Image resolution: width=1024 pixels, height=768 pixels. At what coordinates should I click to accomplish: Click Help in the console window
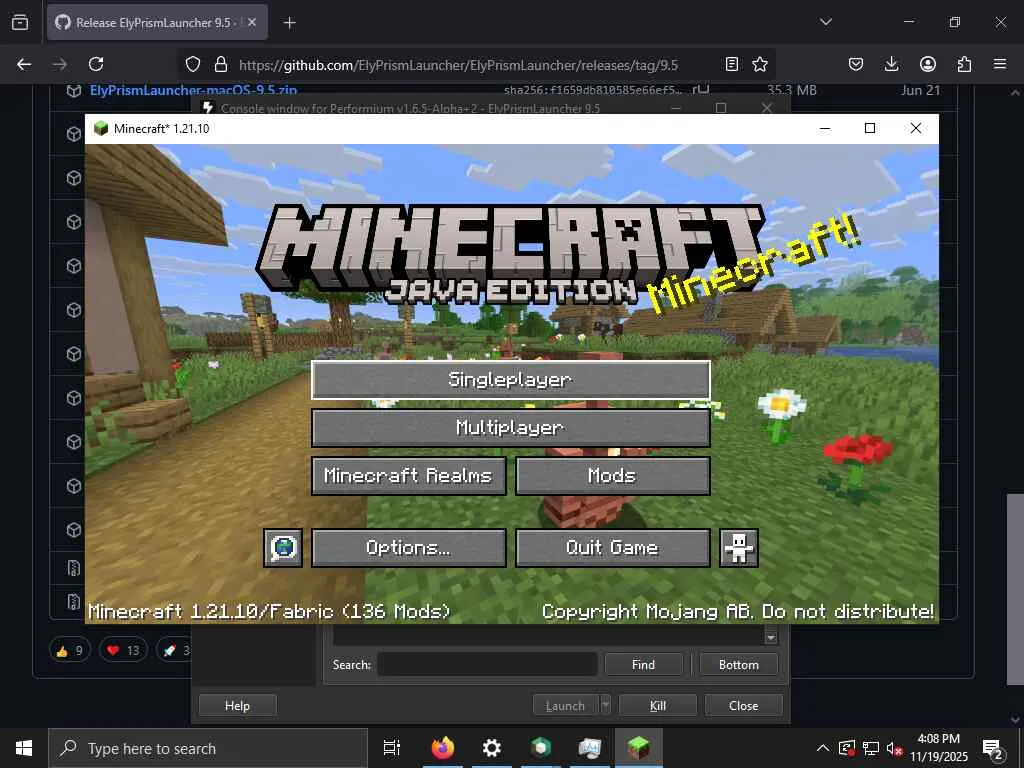(x=237, y=706)
